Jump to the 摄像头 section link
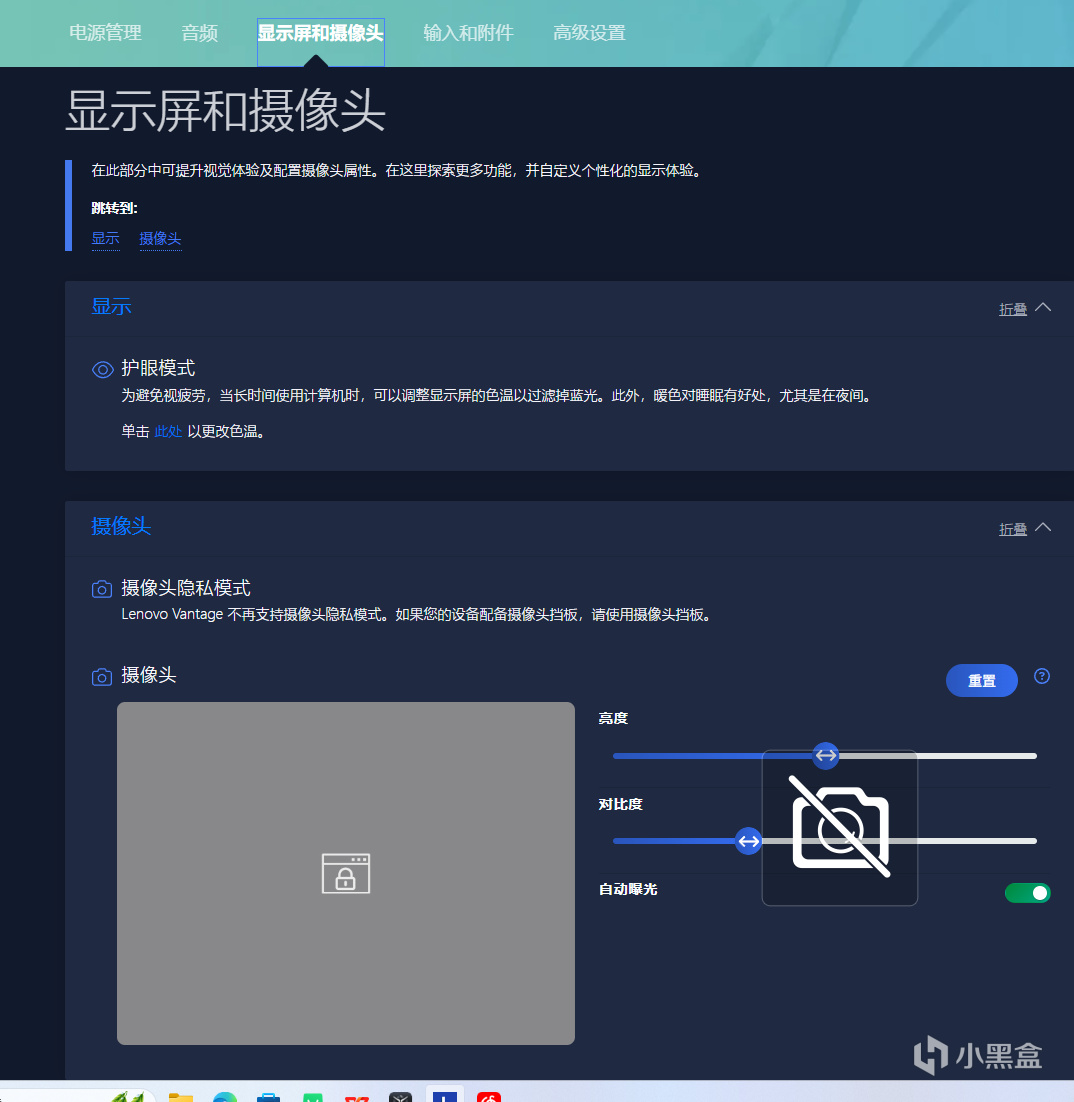This screenshot has width=1074, height=1102. [x=160, y=239]
